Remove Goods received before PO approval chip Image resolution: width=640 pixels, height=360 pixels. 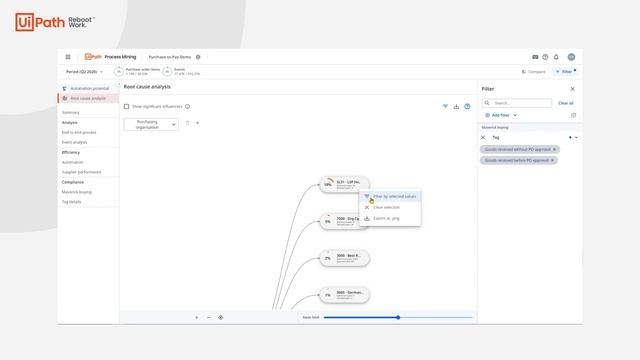[552, 160]
